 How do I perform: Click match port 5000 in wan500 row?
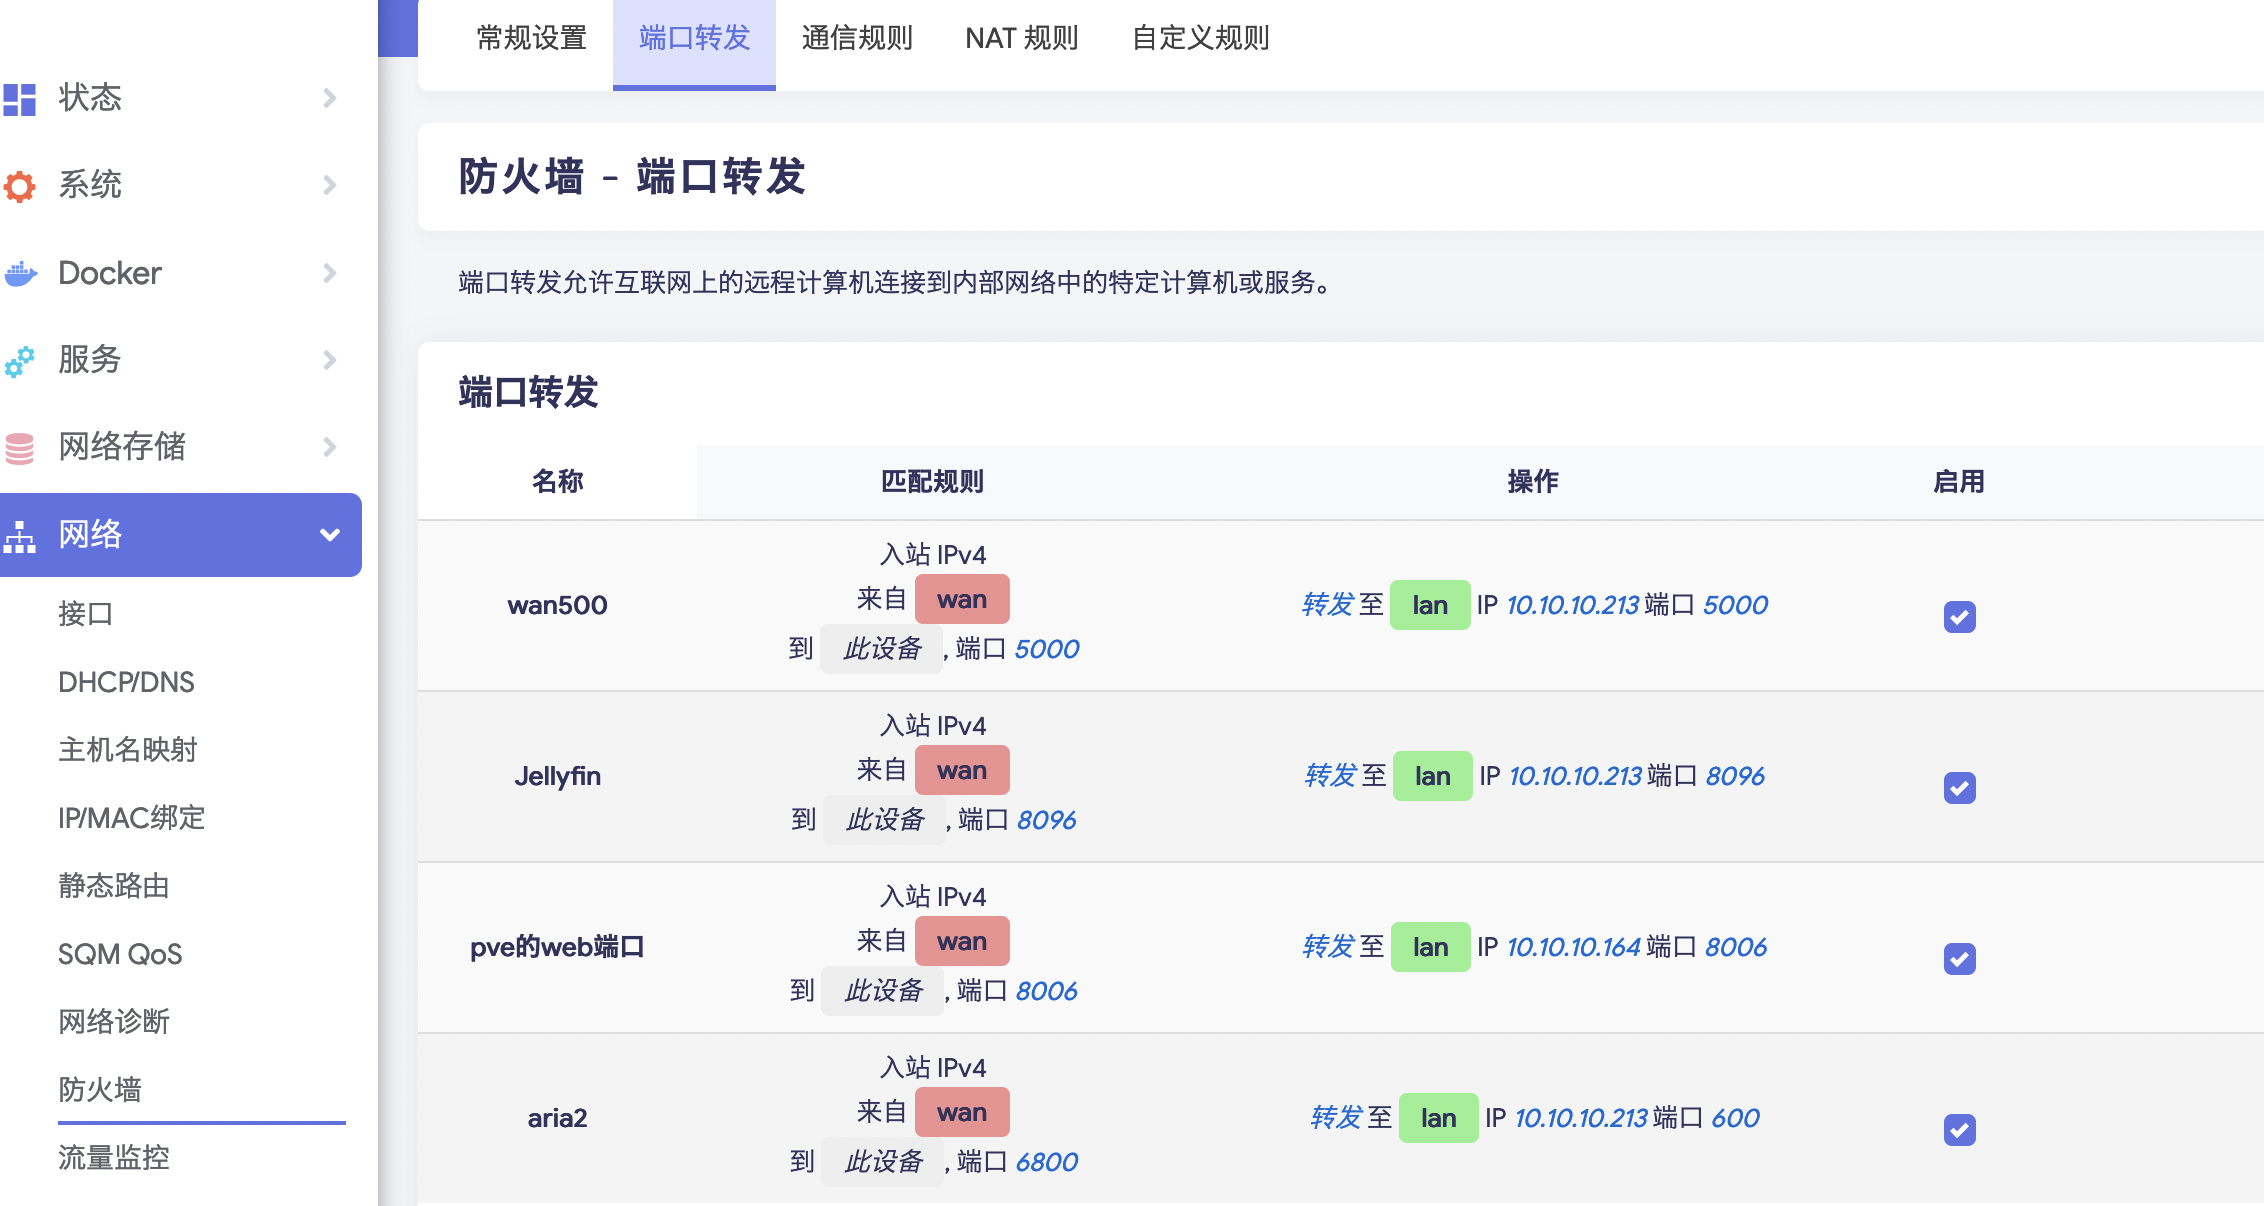pos(1047,649)
